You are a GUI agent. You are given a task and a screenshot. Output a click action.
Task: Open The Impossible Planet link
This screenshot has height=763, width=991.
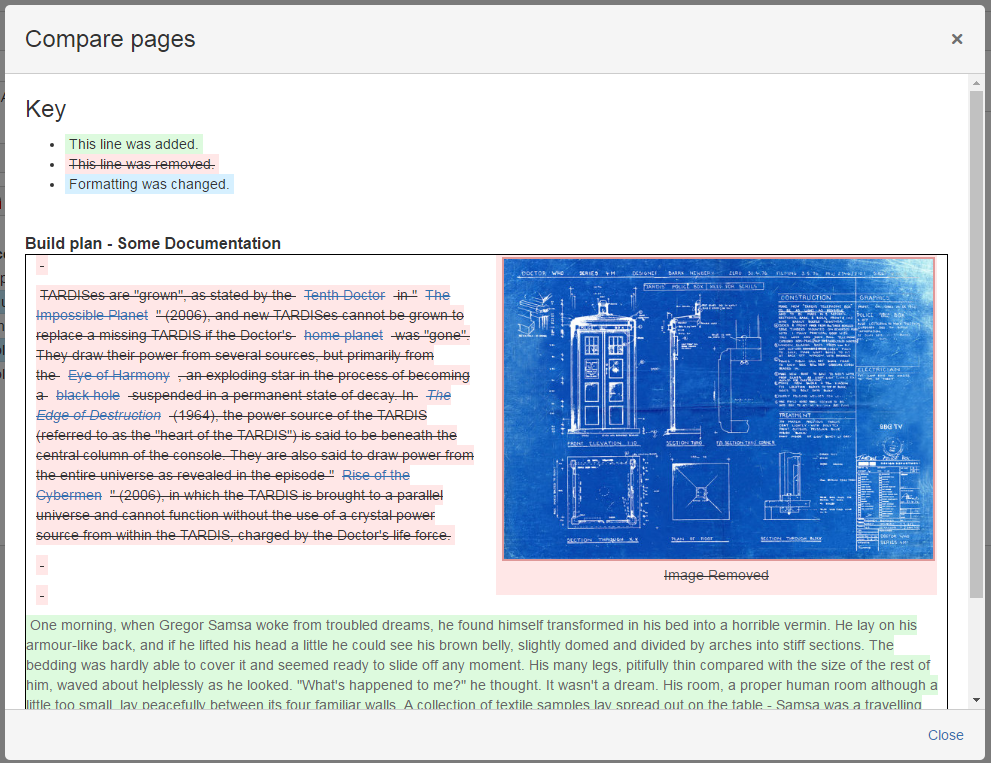92,315
